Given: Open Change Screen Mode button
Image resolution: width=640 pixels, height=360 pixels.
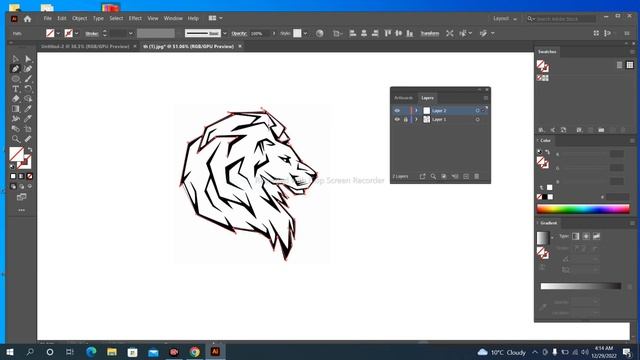Looking at the screenshot, I should click(22, 197).
